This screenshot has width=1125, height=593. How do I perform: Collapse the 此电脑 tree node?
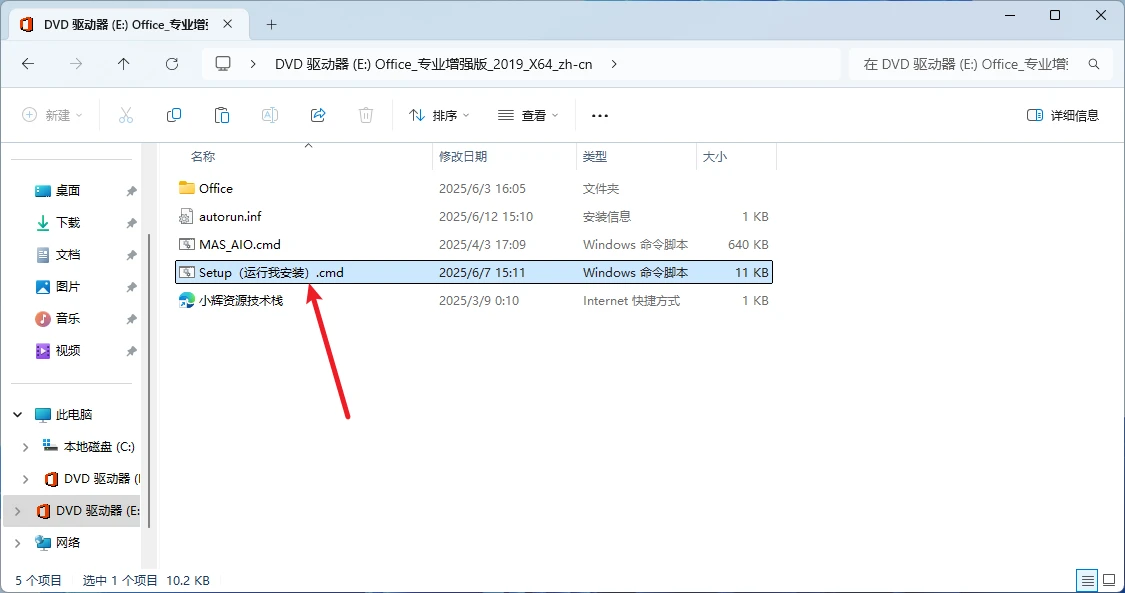[x=18, y=414]
